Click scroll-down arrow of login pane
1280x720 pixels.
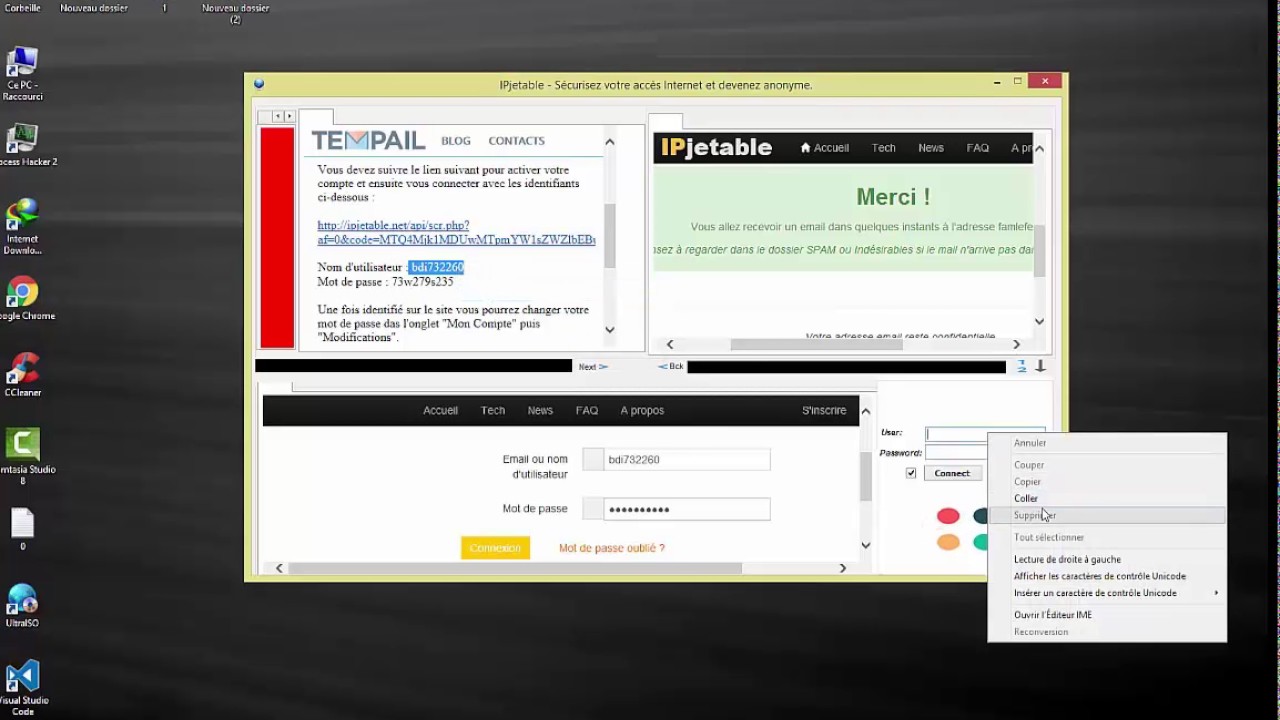[x=866, y=545]
